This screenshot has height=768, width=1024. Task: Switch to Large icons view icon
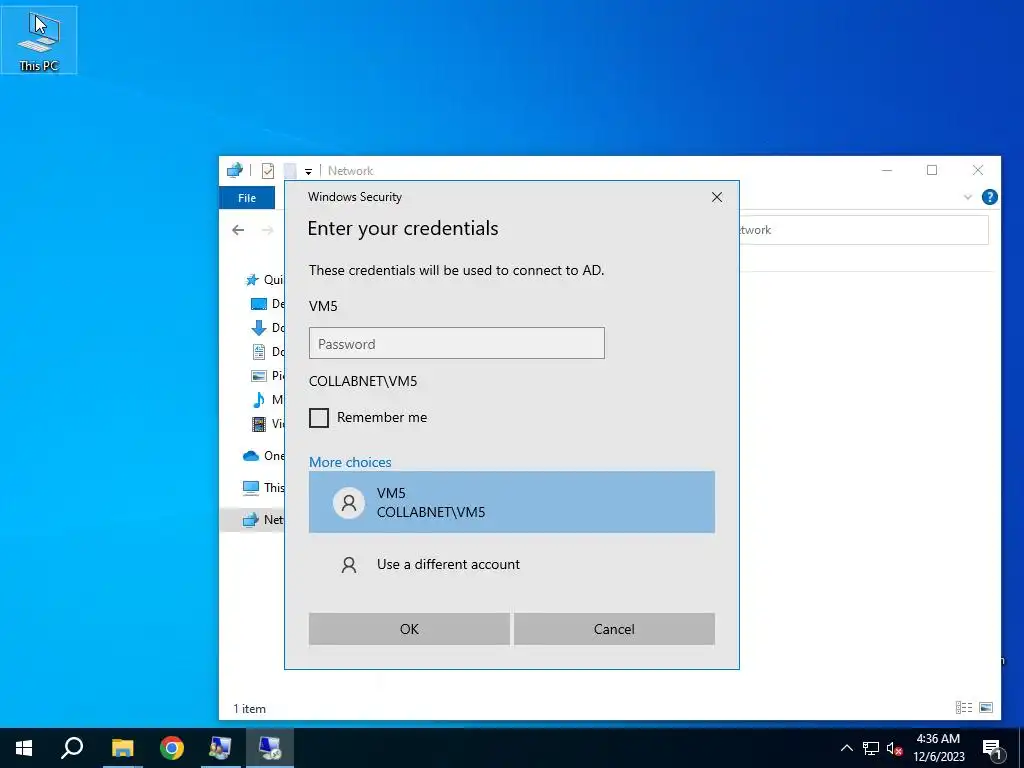(x=986, y=707)
